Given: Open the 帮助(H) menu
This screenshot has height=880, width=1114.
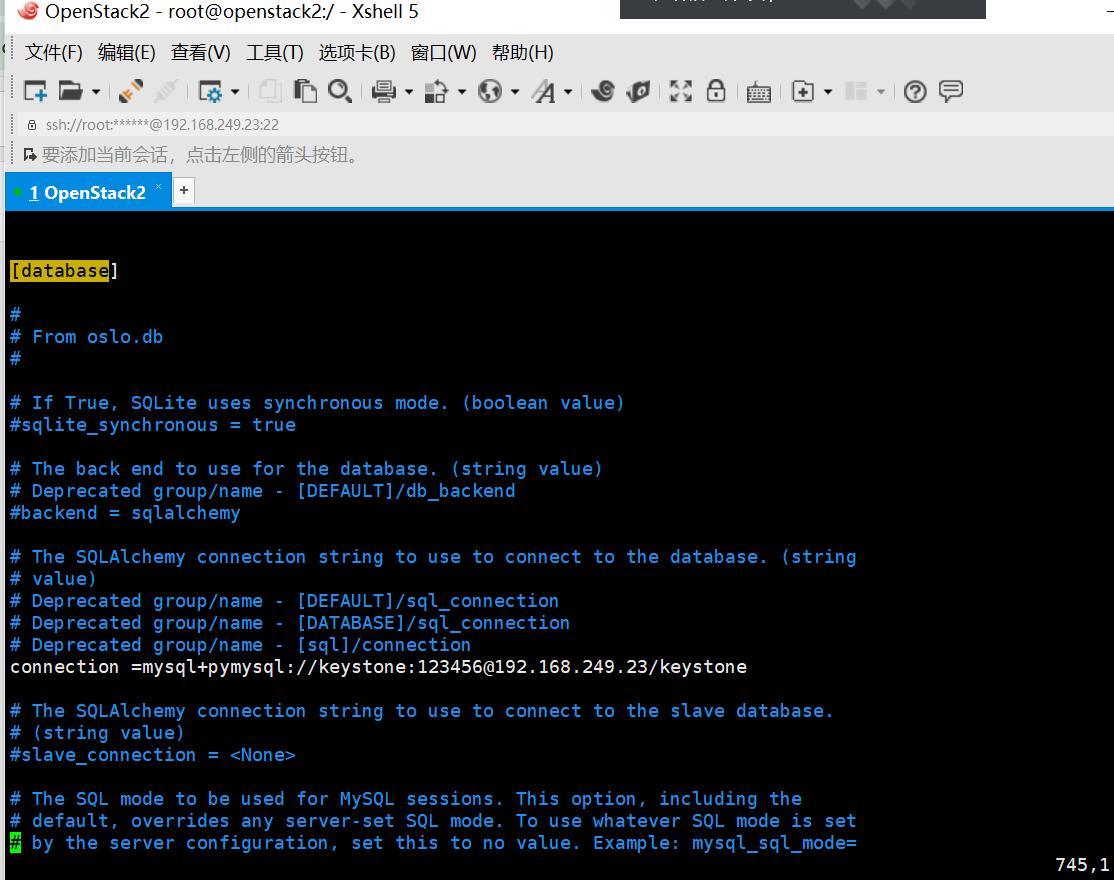Looking at the screenshot, I should [x=522, y=53].
